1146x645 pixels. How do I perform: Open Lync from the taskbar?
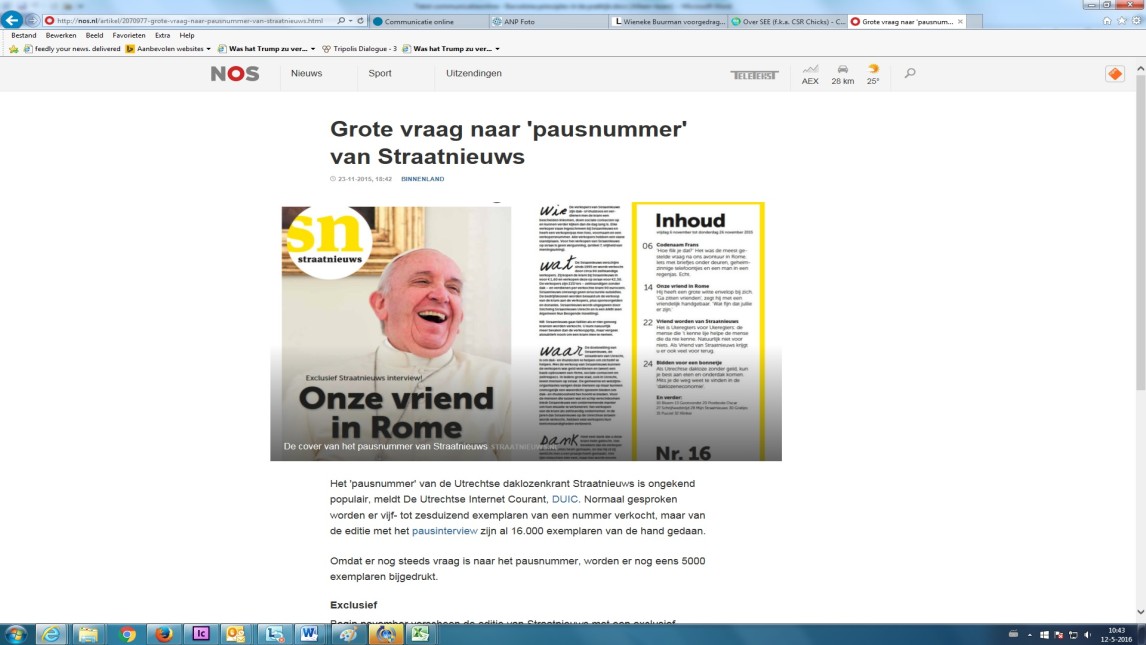[274, 634]
